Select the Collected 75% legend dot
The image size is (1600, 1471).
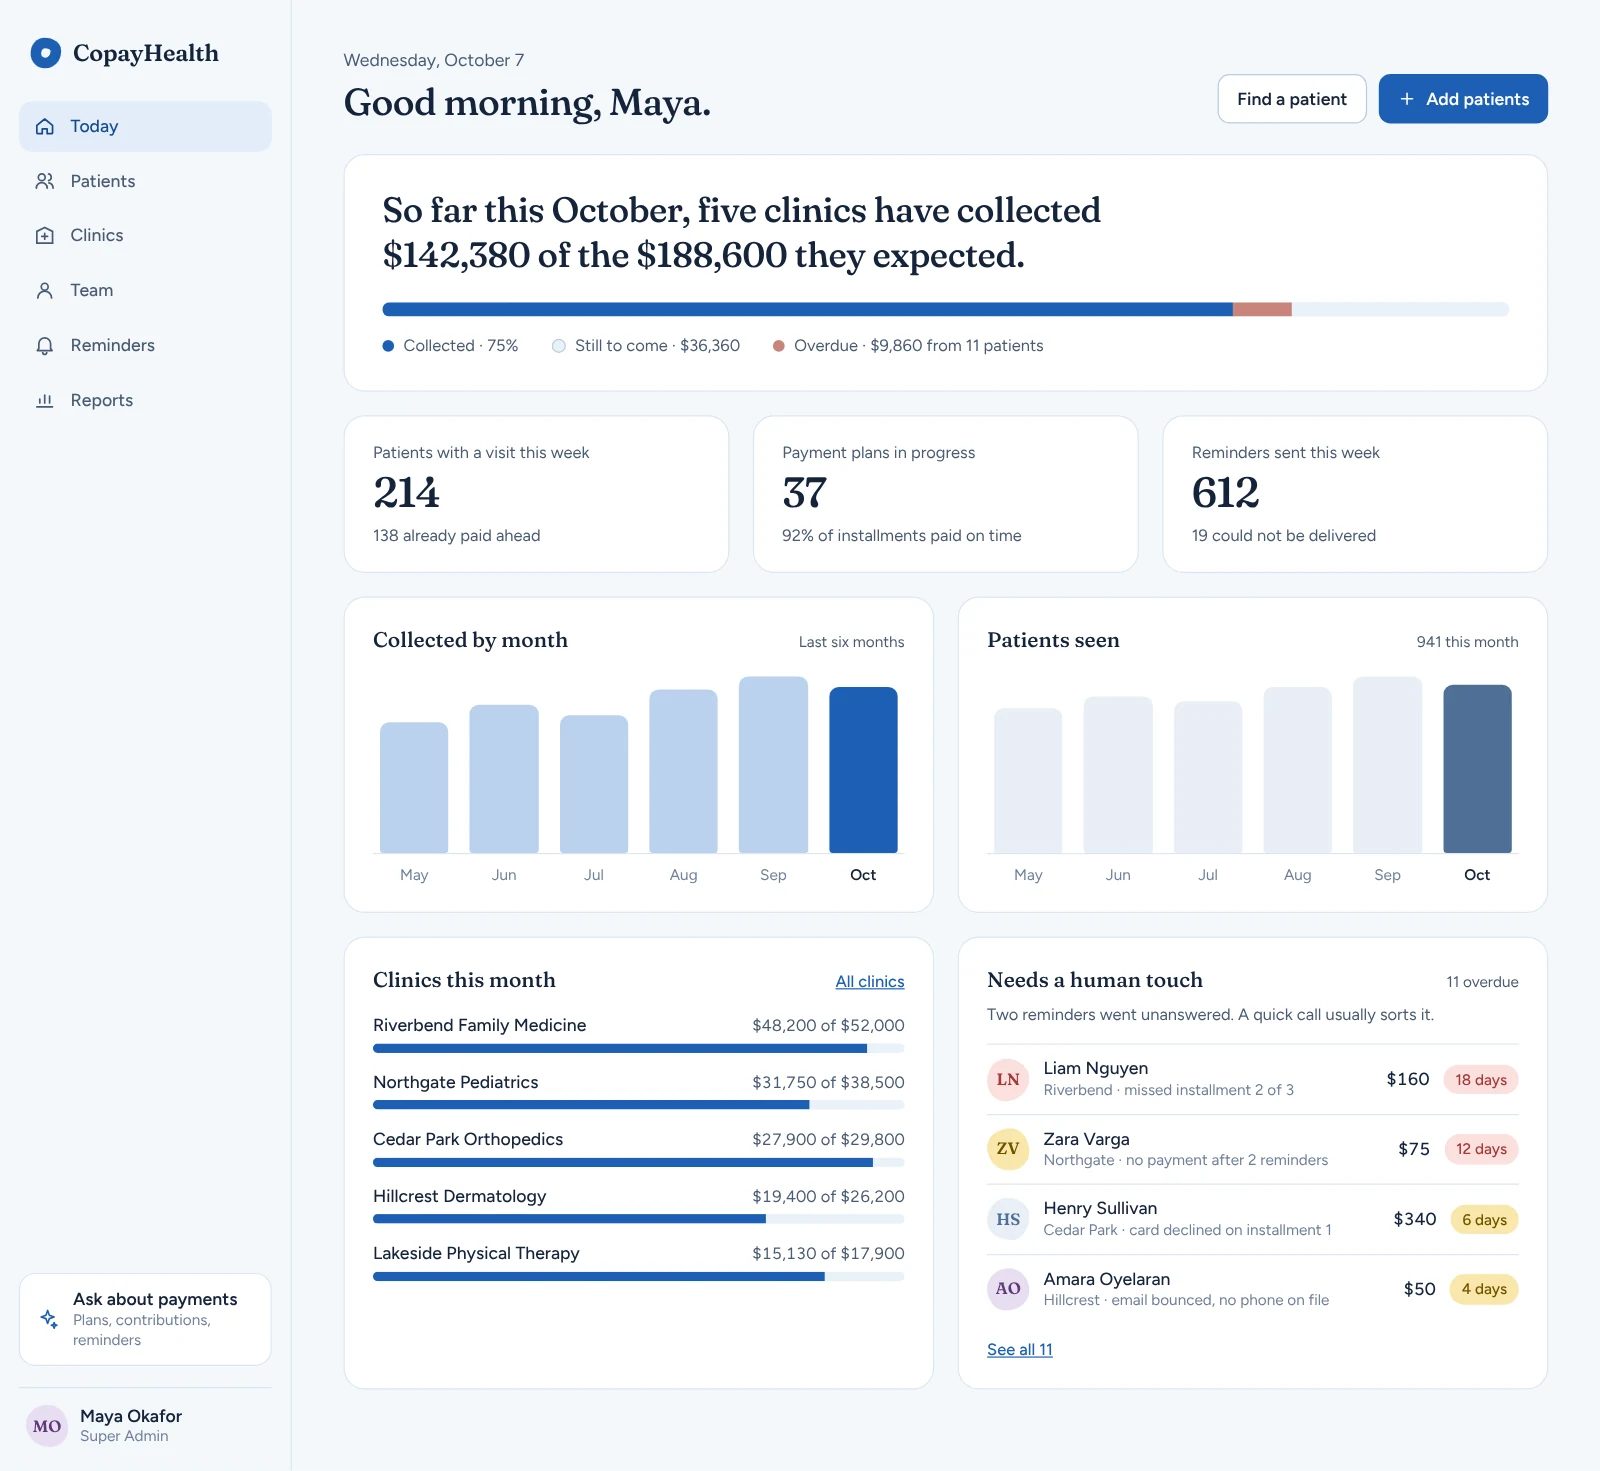tap(388, 346)
